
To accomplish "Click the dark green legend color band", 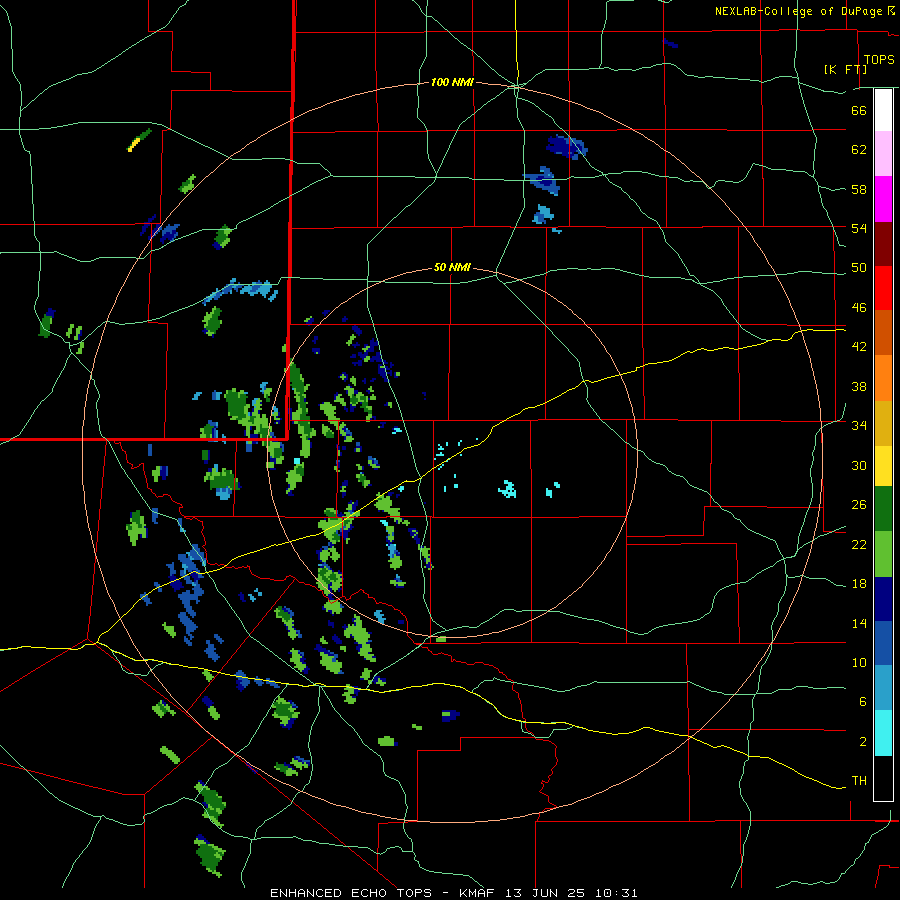I will tap(883, 509).
